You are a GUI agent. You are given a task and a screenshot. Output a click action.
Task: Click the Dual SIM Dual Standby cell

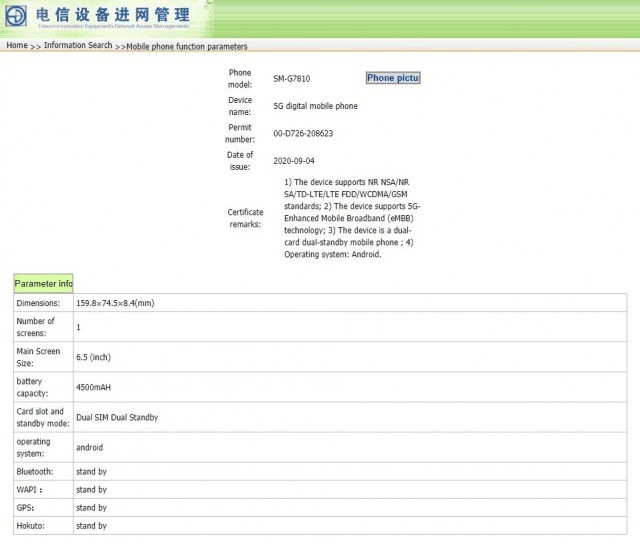click(x=117, y=417)
